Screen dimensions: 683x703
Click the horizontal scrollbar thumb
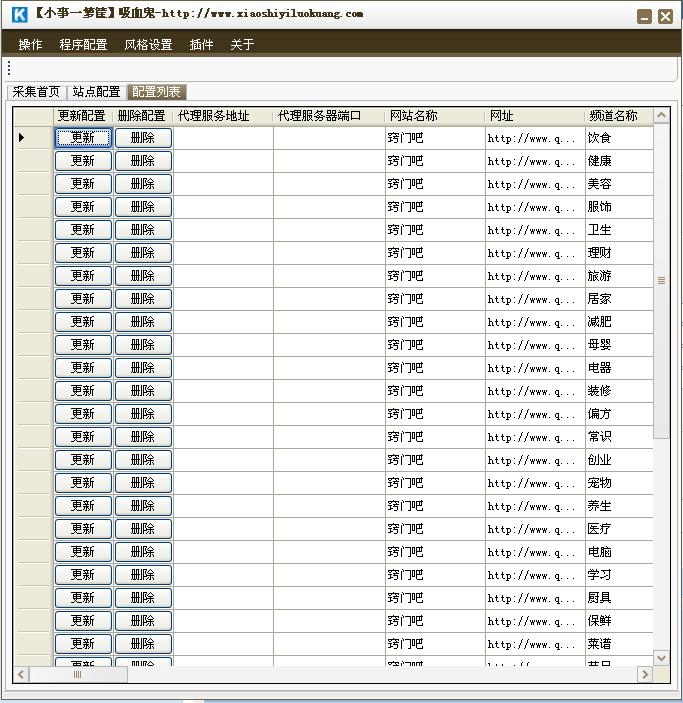coord(78,674)
